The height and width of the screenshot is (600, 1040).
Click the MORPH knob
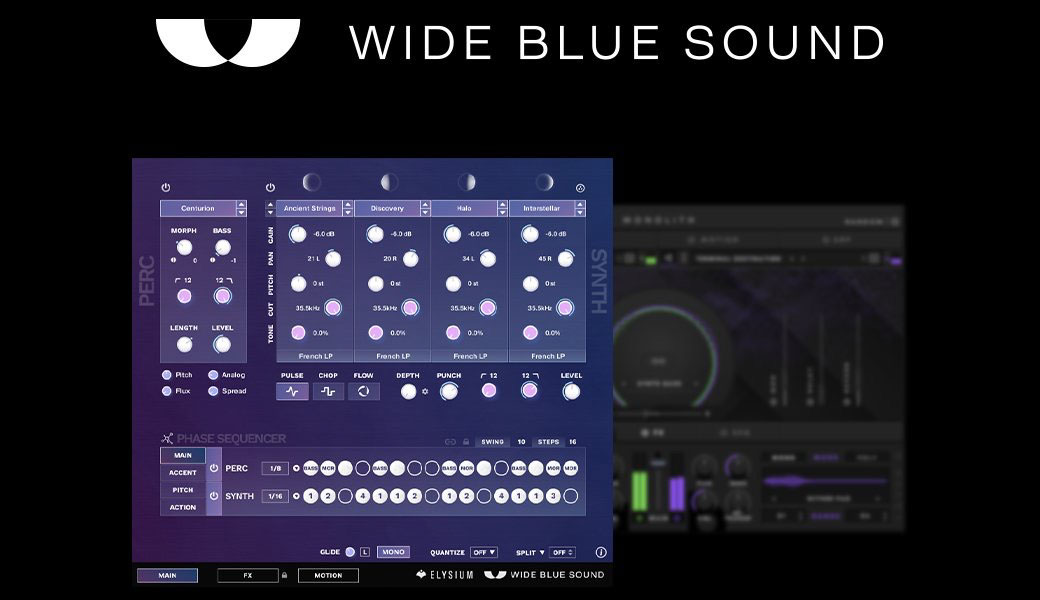tap(184, 247)
